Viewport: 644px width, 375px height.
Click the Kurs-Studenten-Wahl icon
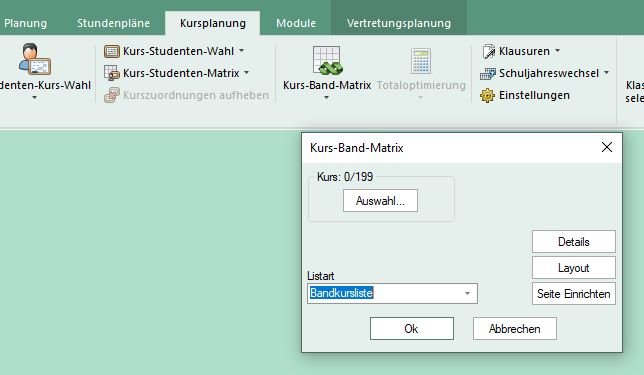click(112, 51)
